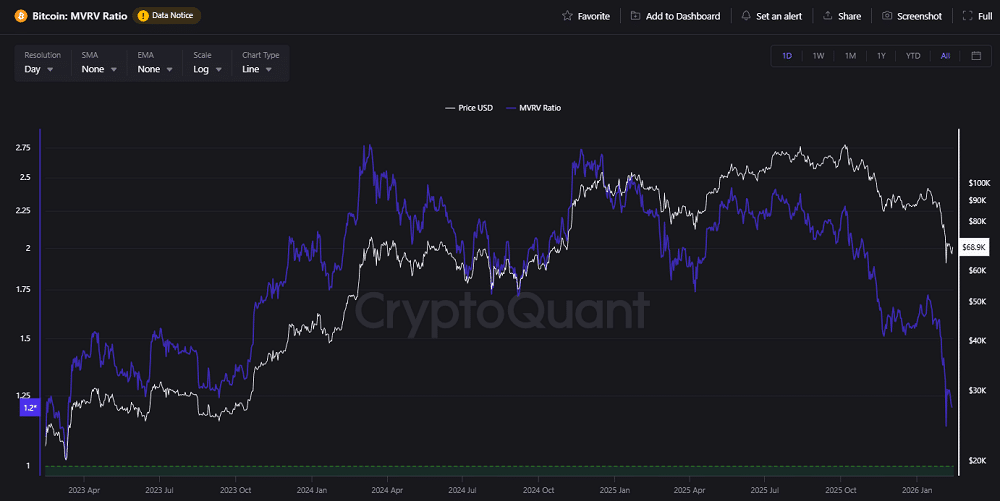1000x501 pixels.
Task: Click the Add to Dashboard icon
Action: 635,15
